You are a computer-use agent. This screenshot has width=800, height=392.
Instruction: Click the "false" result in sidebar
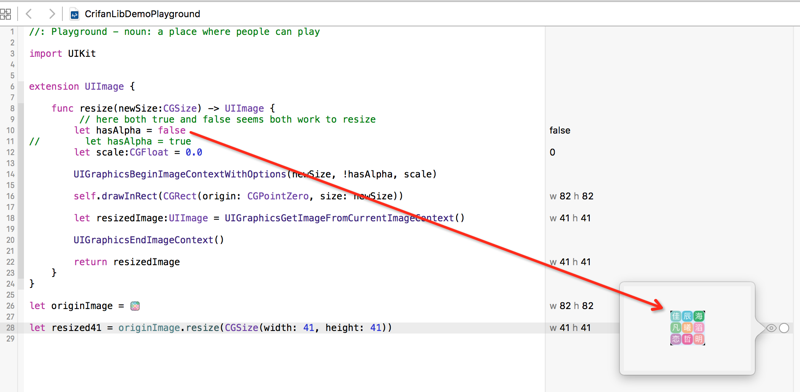click(x=560, y=131)
